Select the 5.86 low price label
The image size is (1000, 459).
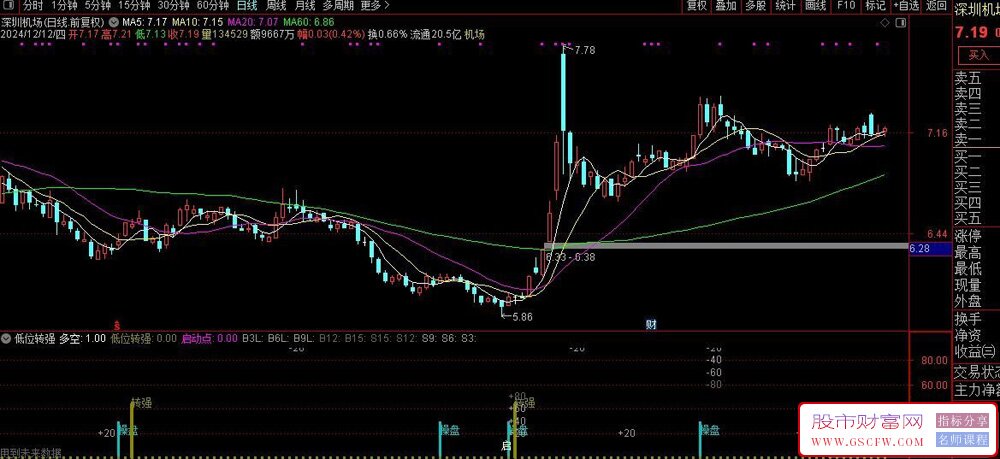[522, 316]
